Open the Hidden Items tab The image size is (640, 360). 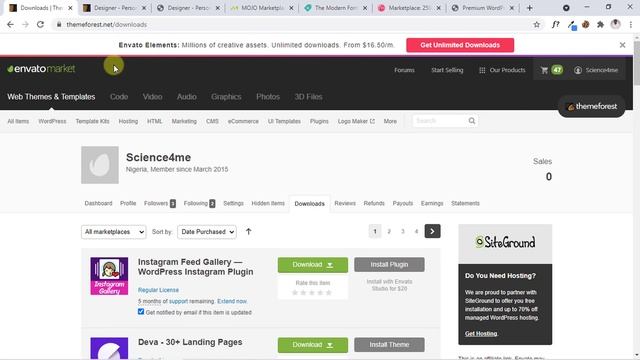268,203
